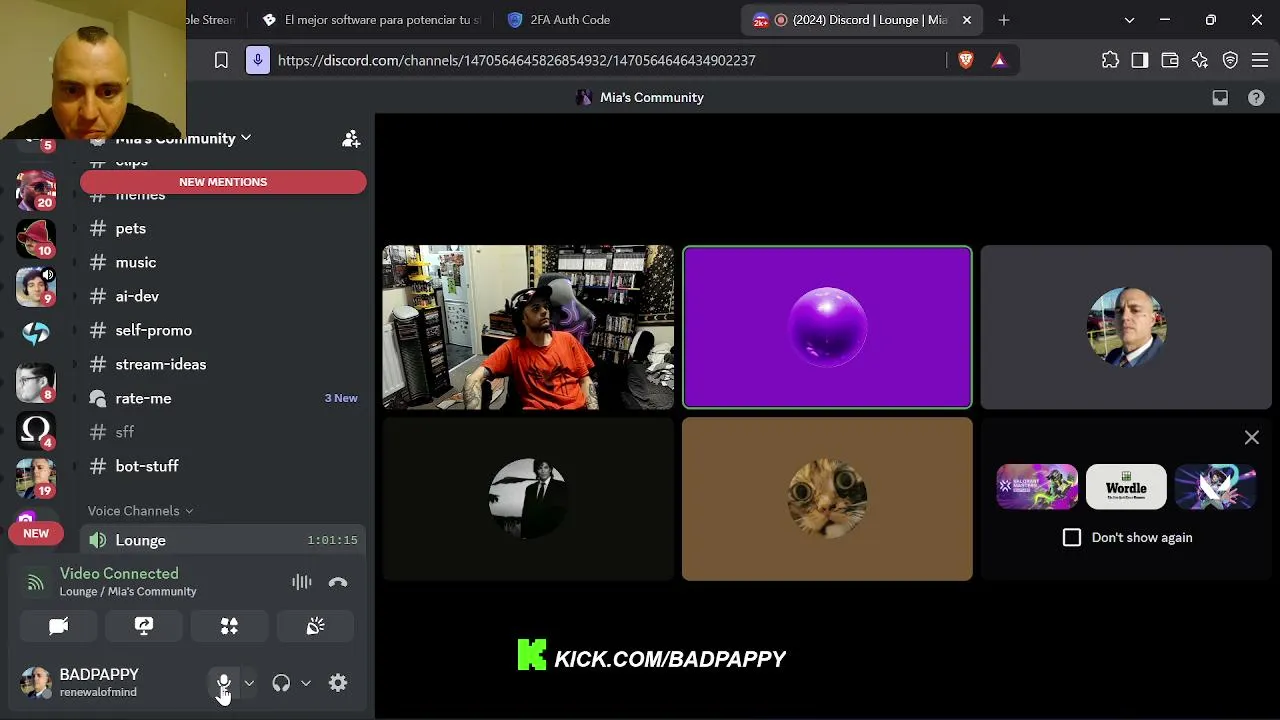1280x720 pixels.
Task: Open Discord user settings gear
Action: pyautogui.click(x=338, y=683)
